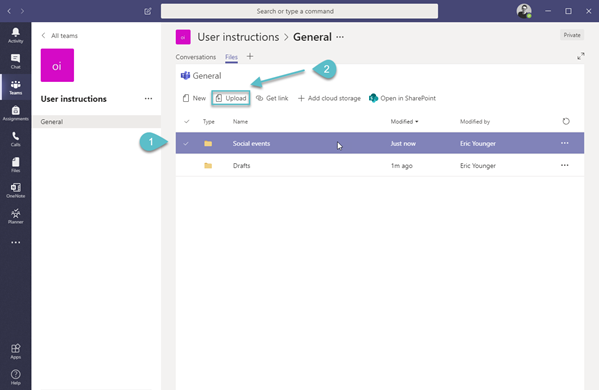The height and width of the screenshot is (390, 599).
Task: Select the Files tab
Action: [231, 57]
